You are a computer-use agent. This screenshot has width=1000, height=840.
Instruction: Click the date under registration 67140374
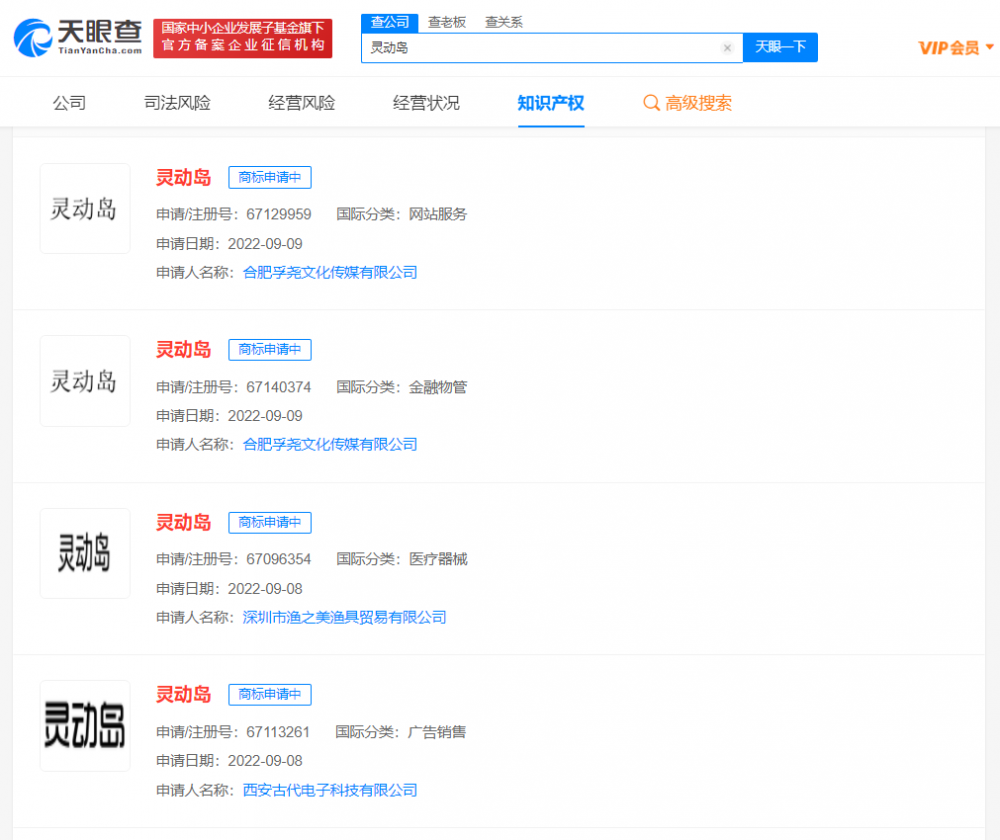pos(265,416)
